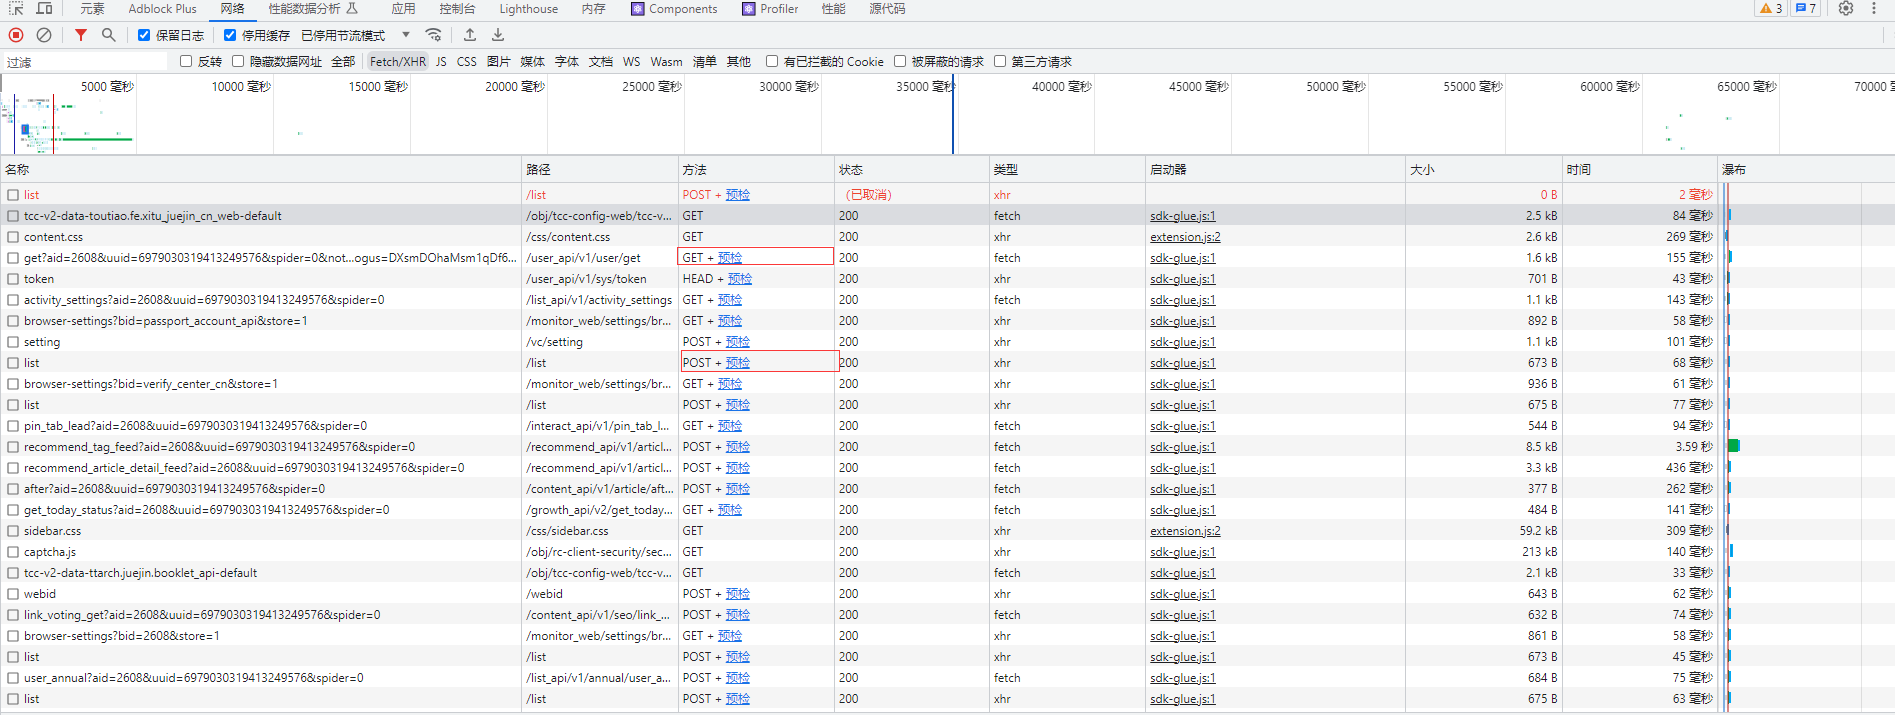This screenshot has height=715, width=1895.
Task: Clear the network log
Action: point(44,35)
